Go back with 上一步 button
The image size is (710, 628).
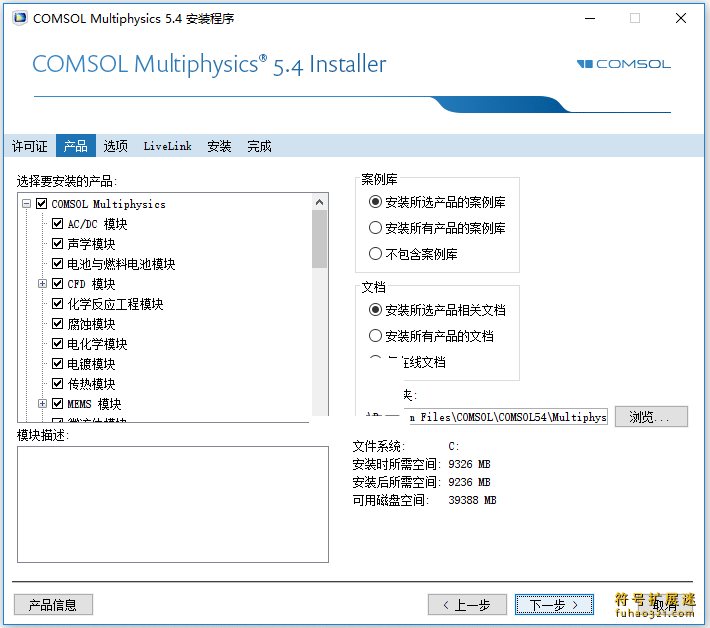pos(467,604)
